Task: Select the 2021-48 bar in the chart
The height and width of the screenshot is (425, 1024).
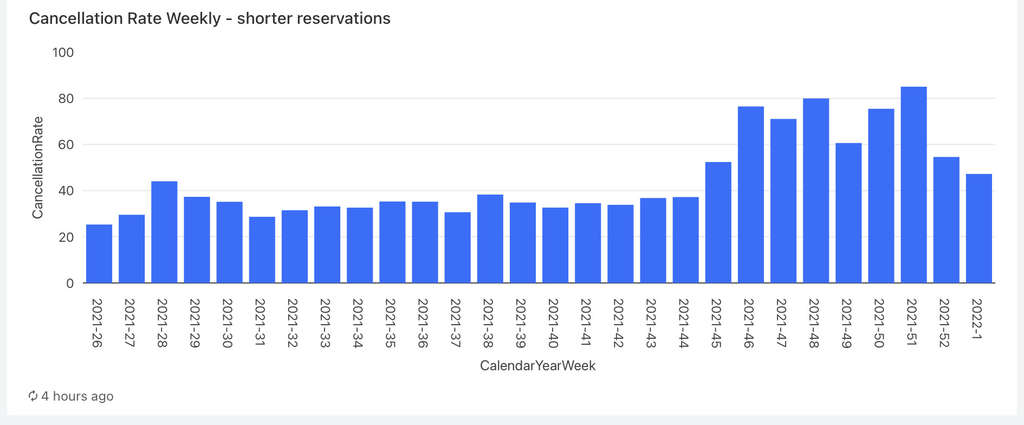Action: tap(816, 191)
